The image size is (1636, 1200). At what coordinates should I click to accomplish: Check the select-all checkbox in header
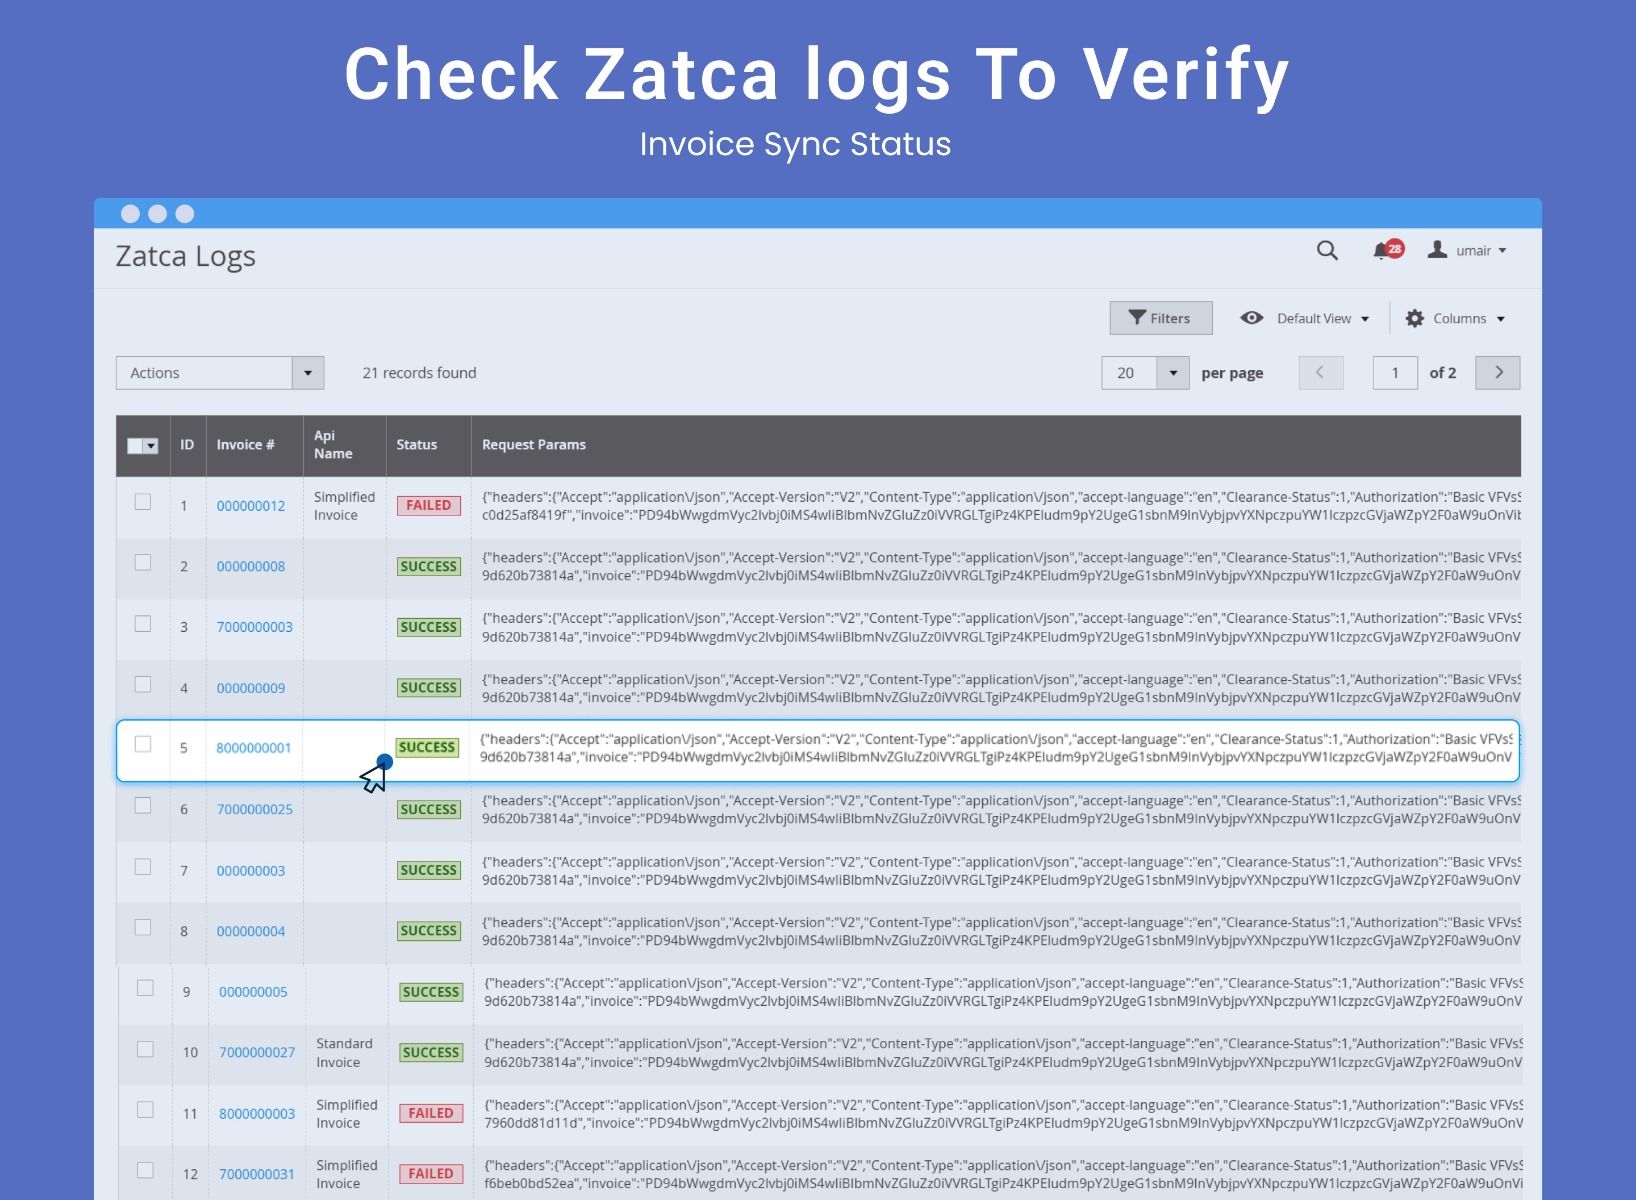[x=137, y=445]
